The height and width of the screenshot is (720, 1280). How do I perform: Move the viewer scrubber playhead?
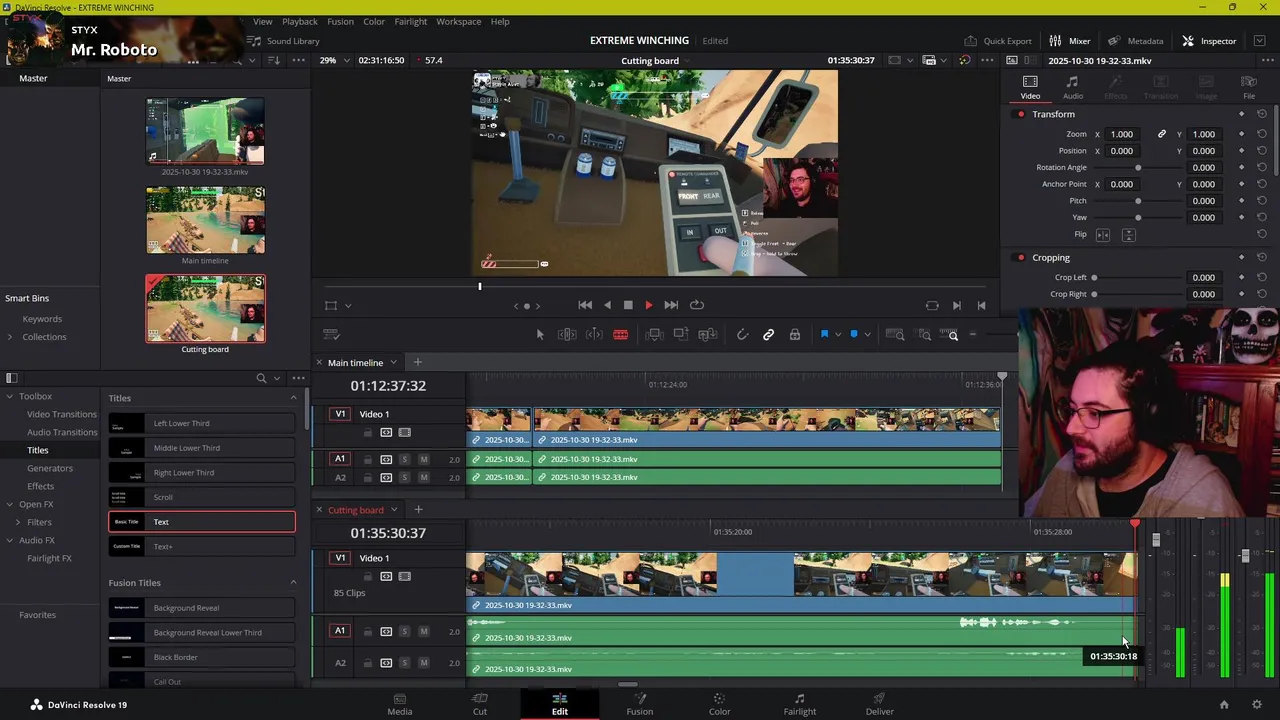pyautogui.click(x=480, y=287)
